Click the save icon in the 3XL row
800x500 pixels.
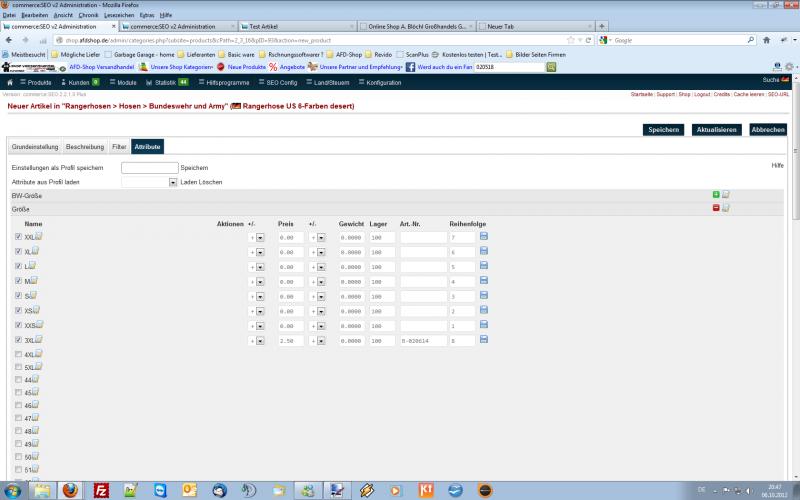pos(484,341)
